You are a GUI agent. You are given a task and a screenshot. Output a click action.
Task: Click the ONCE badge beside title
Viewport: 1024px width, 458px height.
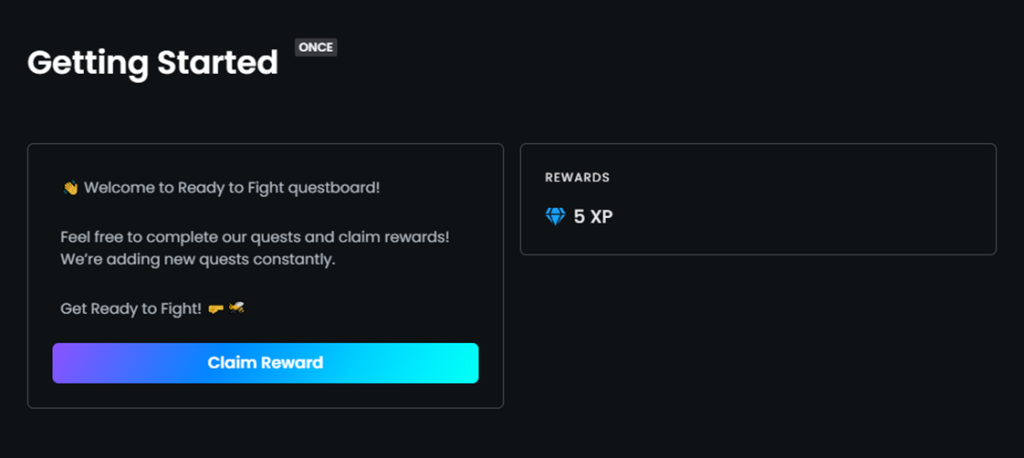pos(316,47)
